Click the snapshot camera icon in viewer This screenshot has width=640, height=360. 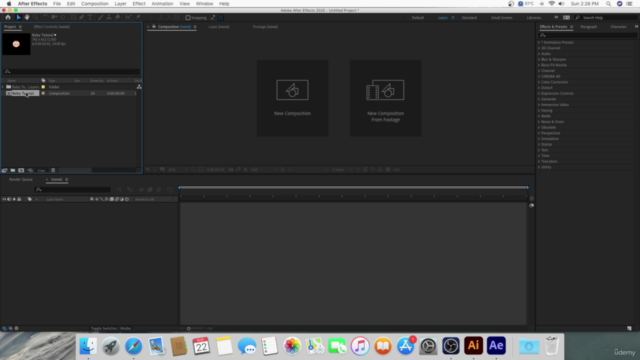[x=231, y=169]
